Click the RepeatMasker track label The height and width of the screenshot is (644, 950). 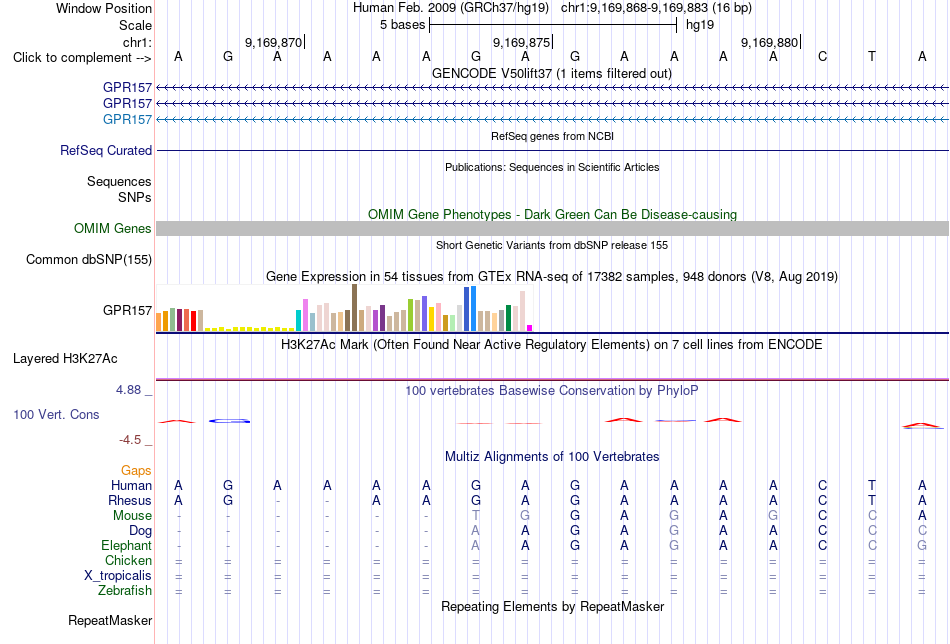click(x=110, y=620)
